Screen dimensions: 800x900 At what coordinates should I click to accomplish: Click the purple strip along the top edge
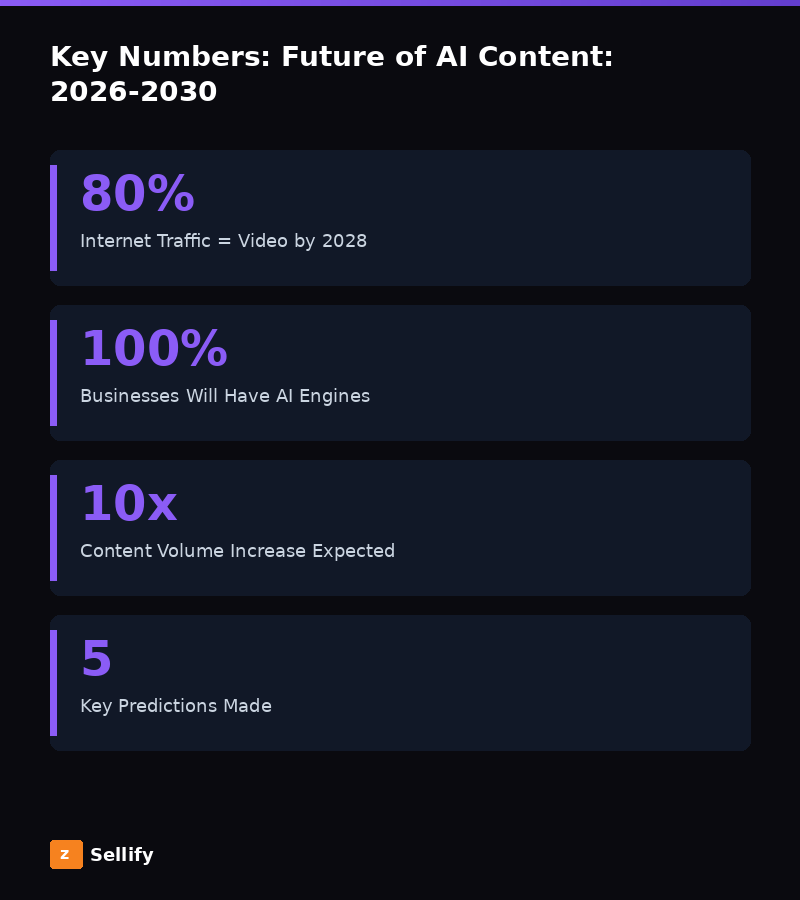[400, 3]
